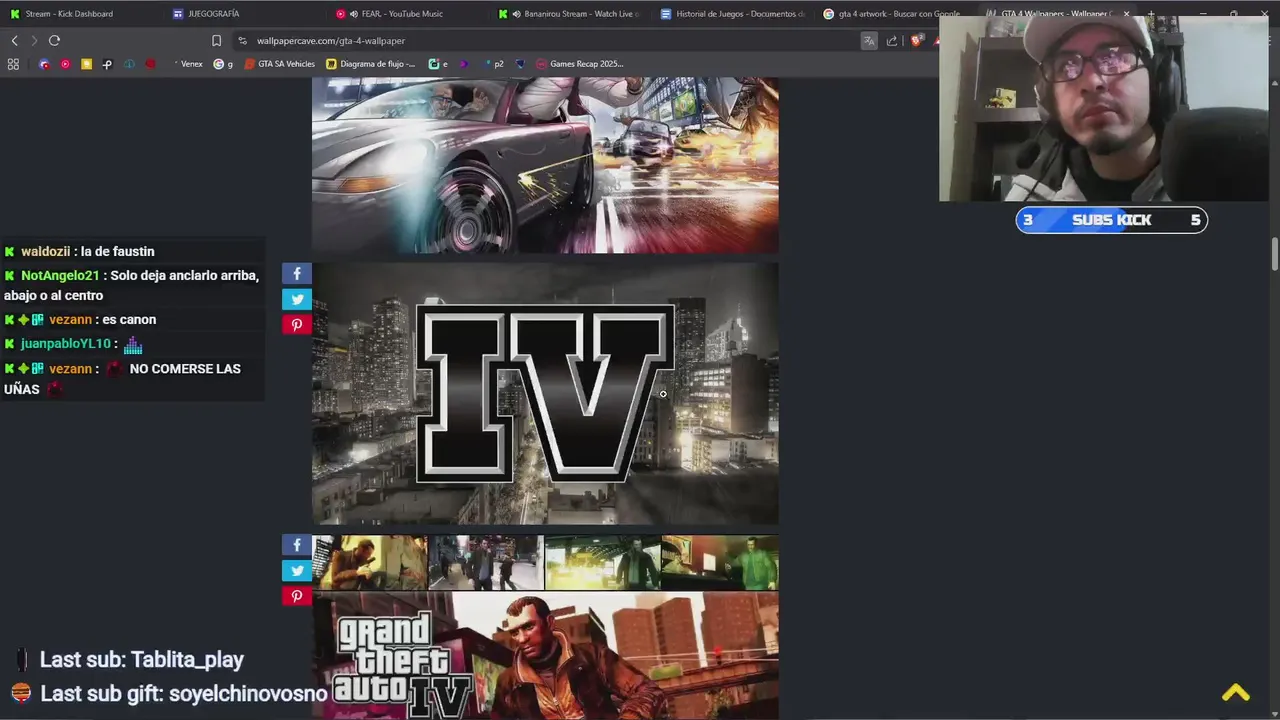
Task: Reload the wallpapercave page
Action: click(x=54, y=41)
